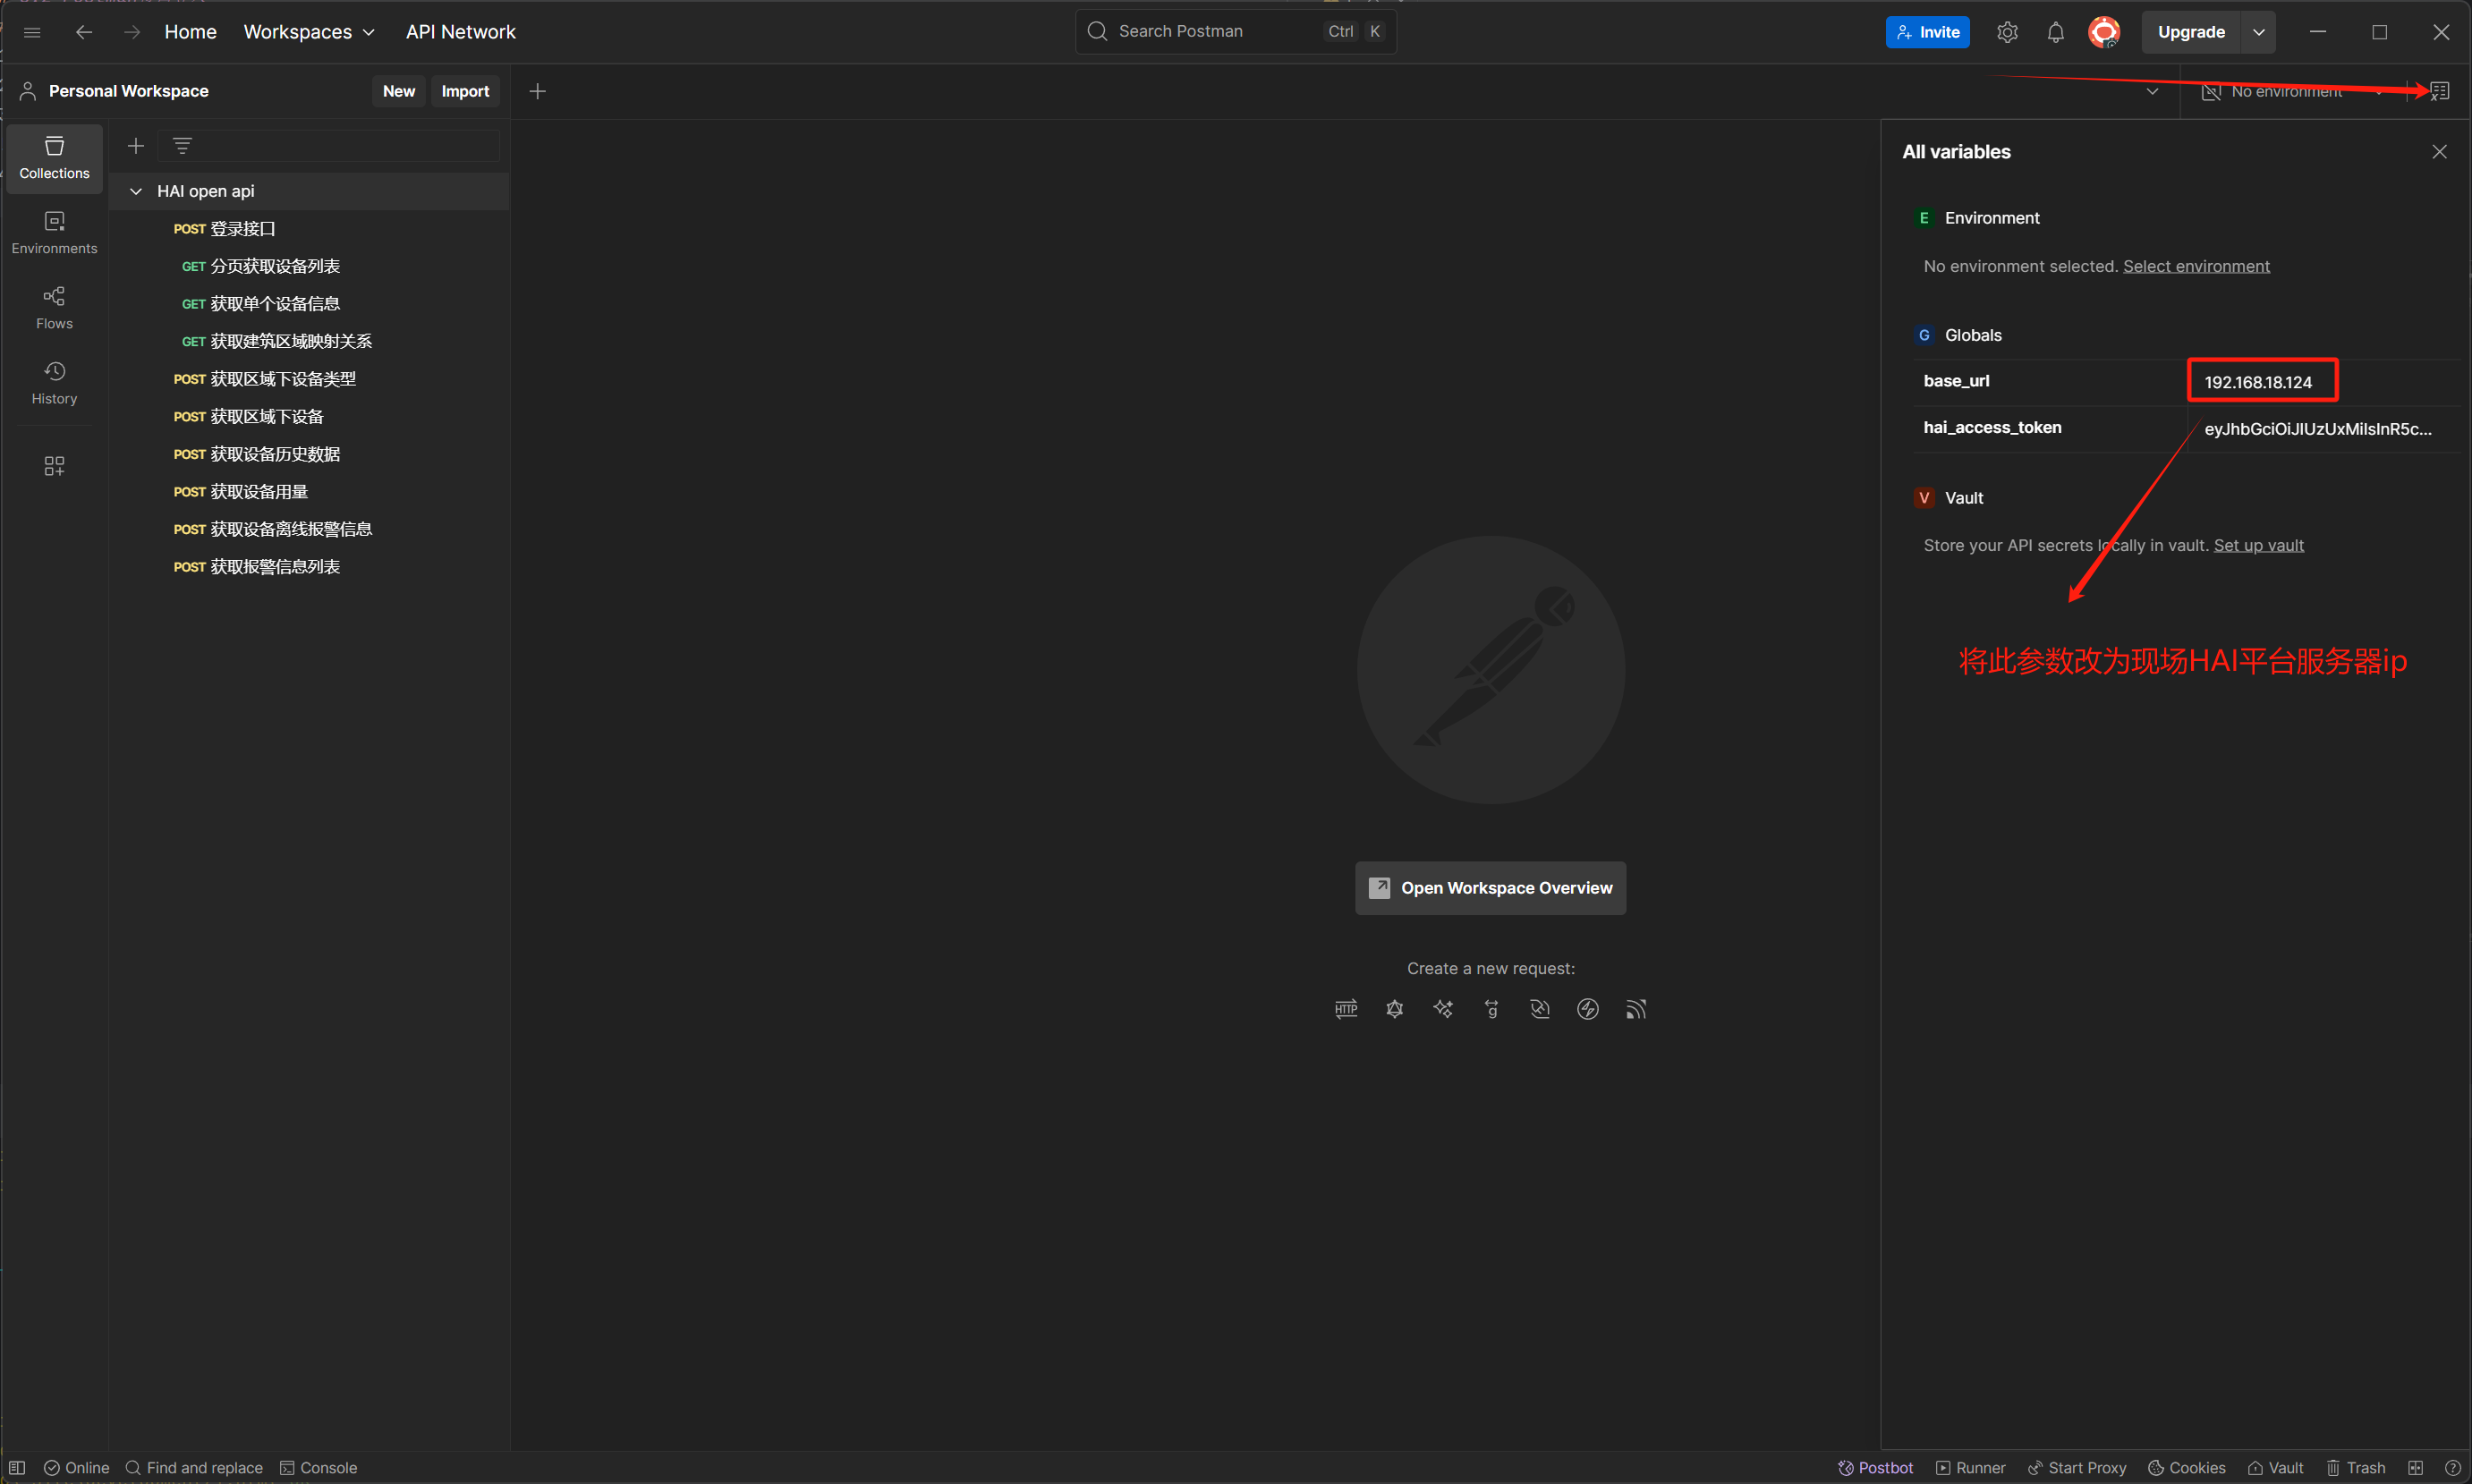Go forward with the right arrow
2472x1484 pixels.
click(131, 32)
